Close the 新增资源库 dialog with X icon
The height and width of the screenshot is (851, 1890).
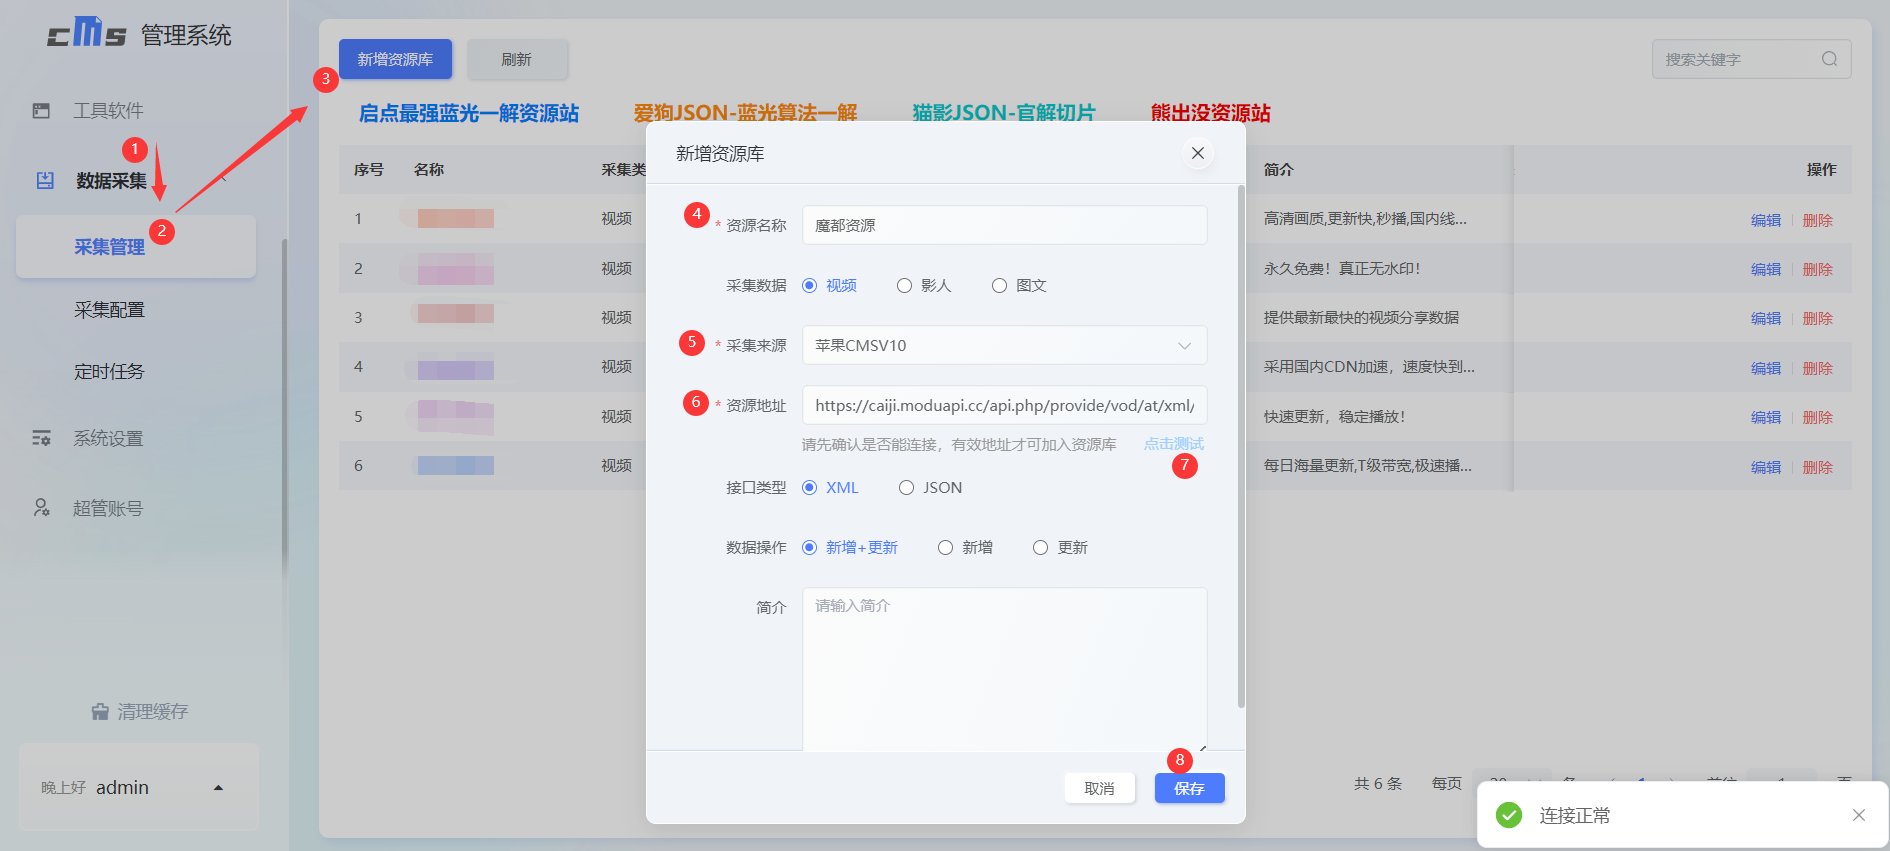[1197, 153]
